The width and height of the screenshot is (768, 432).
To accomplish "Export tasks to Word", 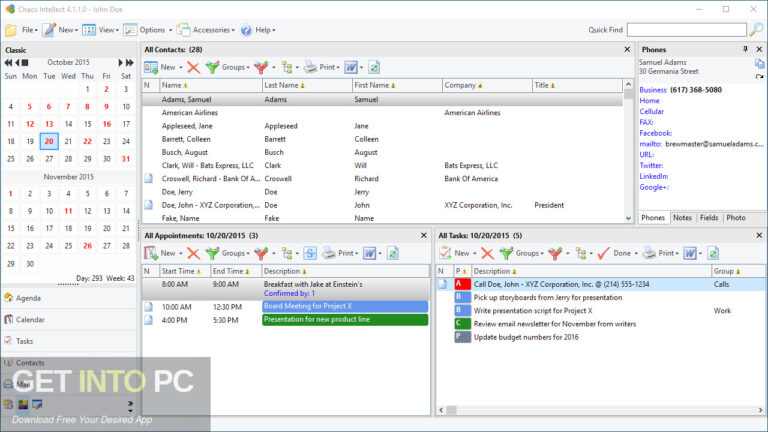I will [x=690, y=253].
